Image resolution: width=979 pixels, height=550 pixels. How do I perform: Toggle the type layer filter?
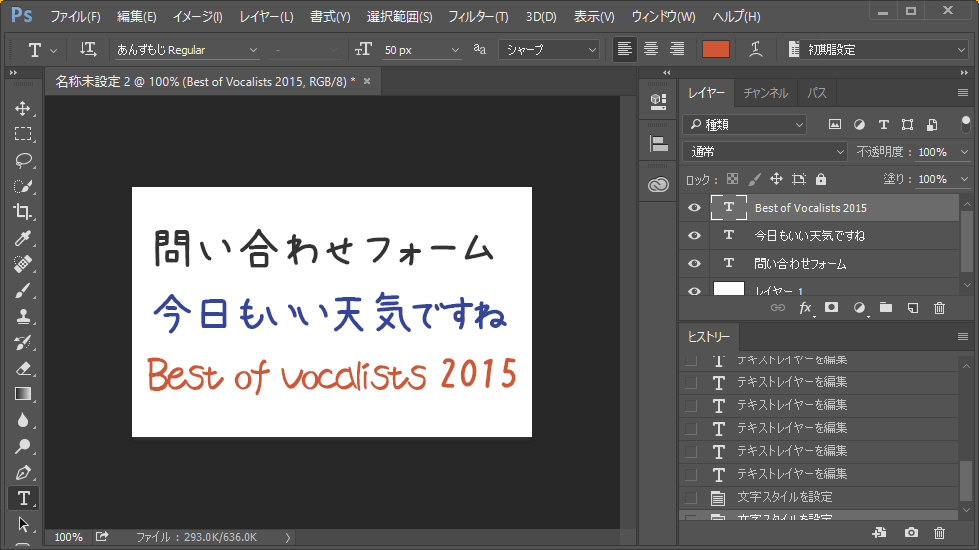coord(883,124)
